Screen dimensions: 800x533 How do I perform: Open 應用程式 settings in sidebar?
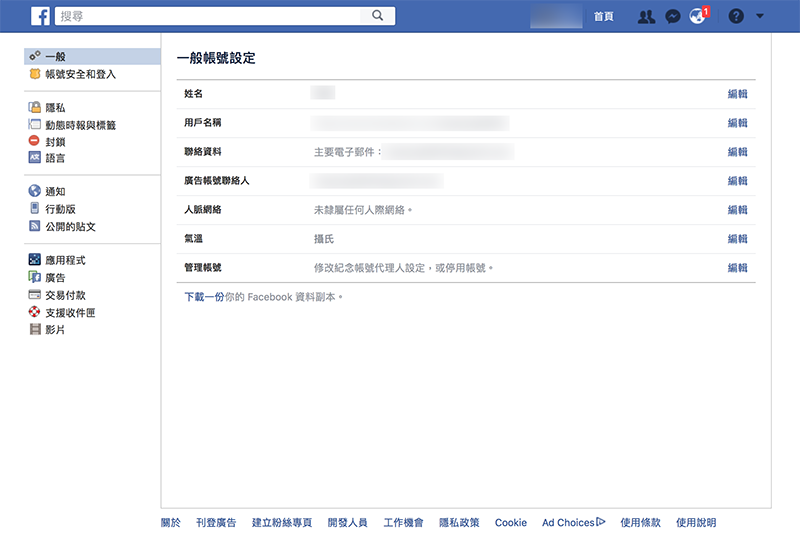coord(67,260)
